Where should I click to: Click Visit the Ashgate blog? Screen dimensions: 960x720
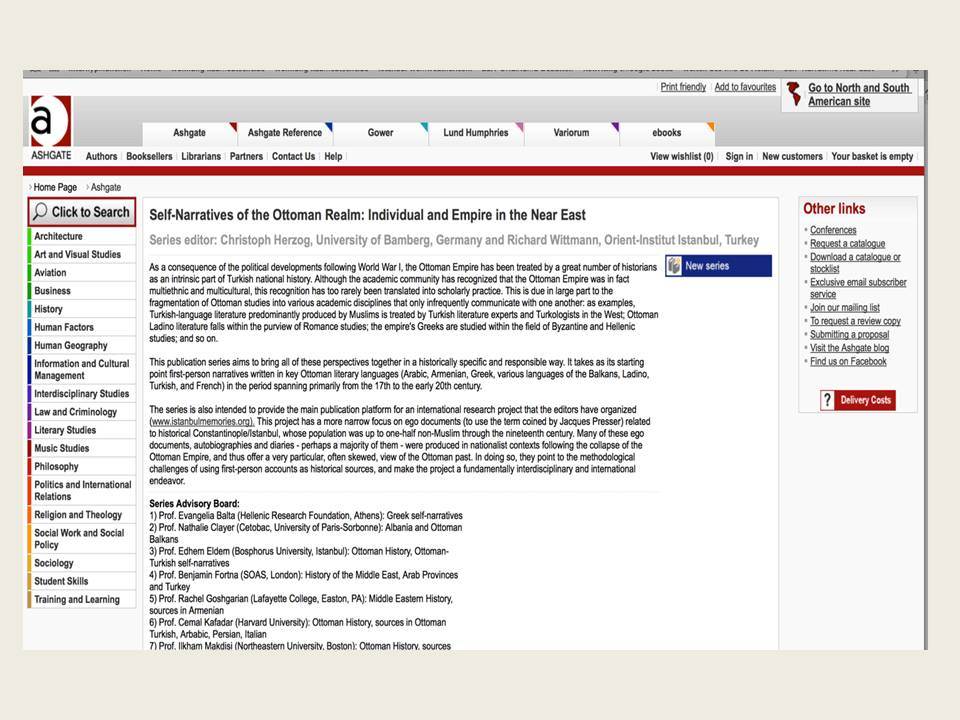pos(849,348)
